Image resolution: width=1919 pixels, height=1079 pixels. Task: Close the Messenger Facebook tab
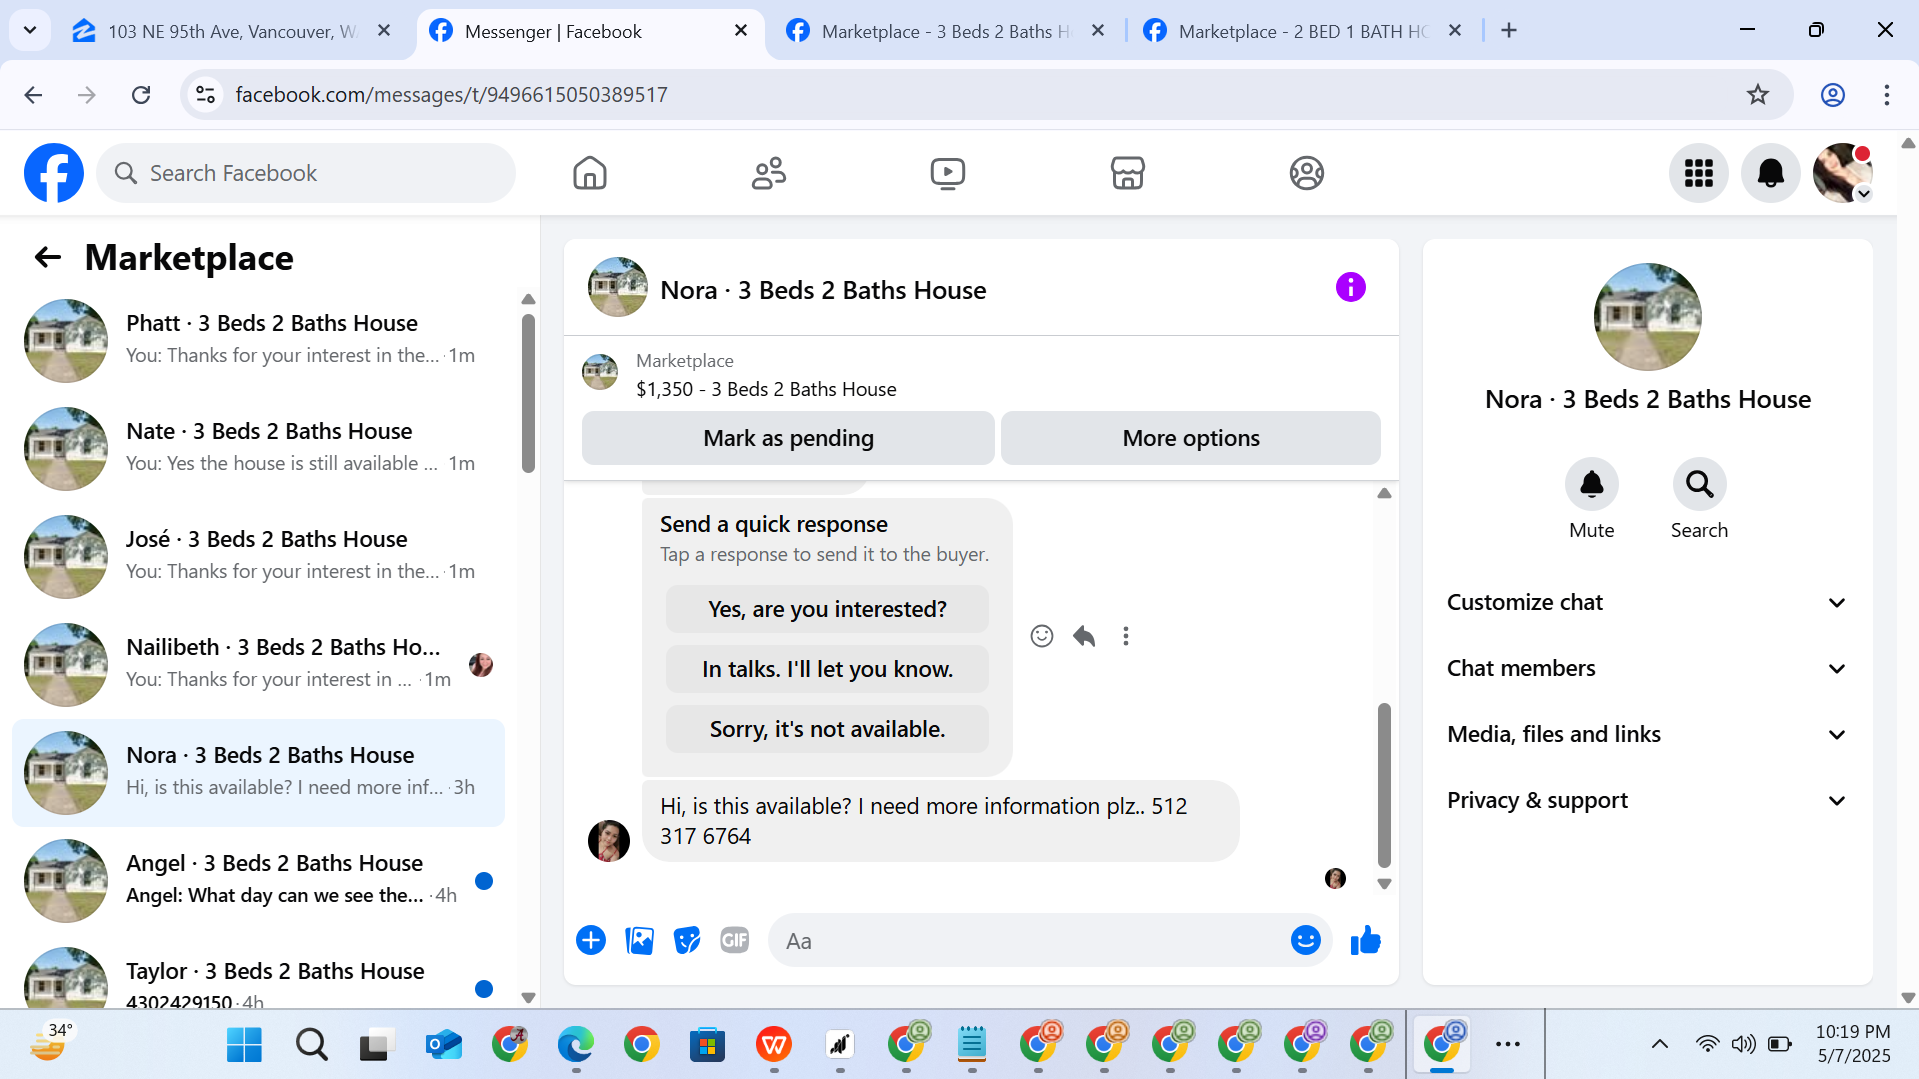pyautogui.click(x=741, y=31)
